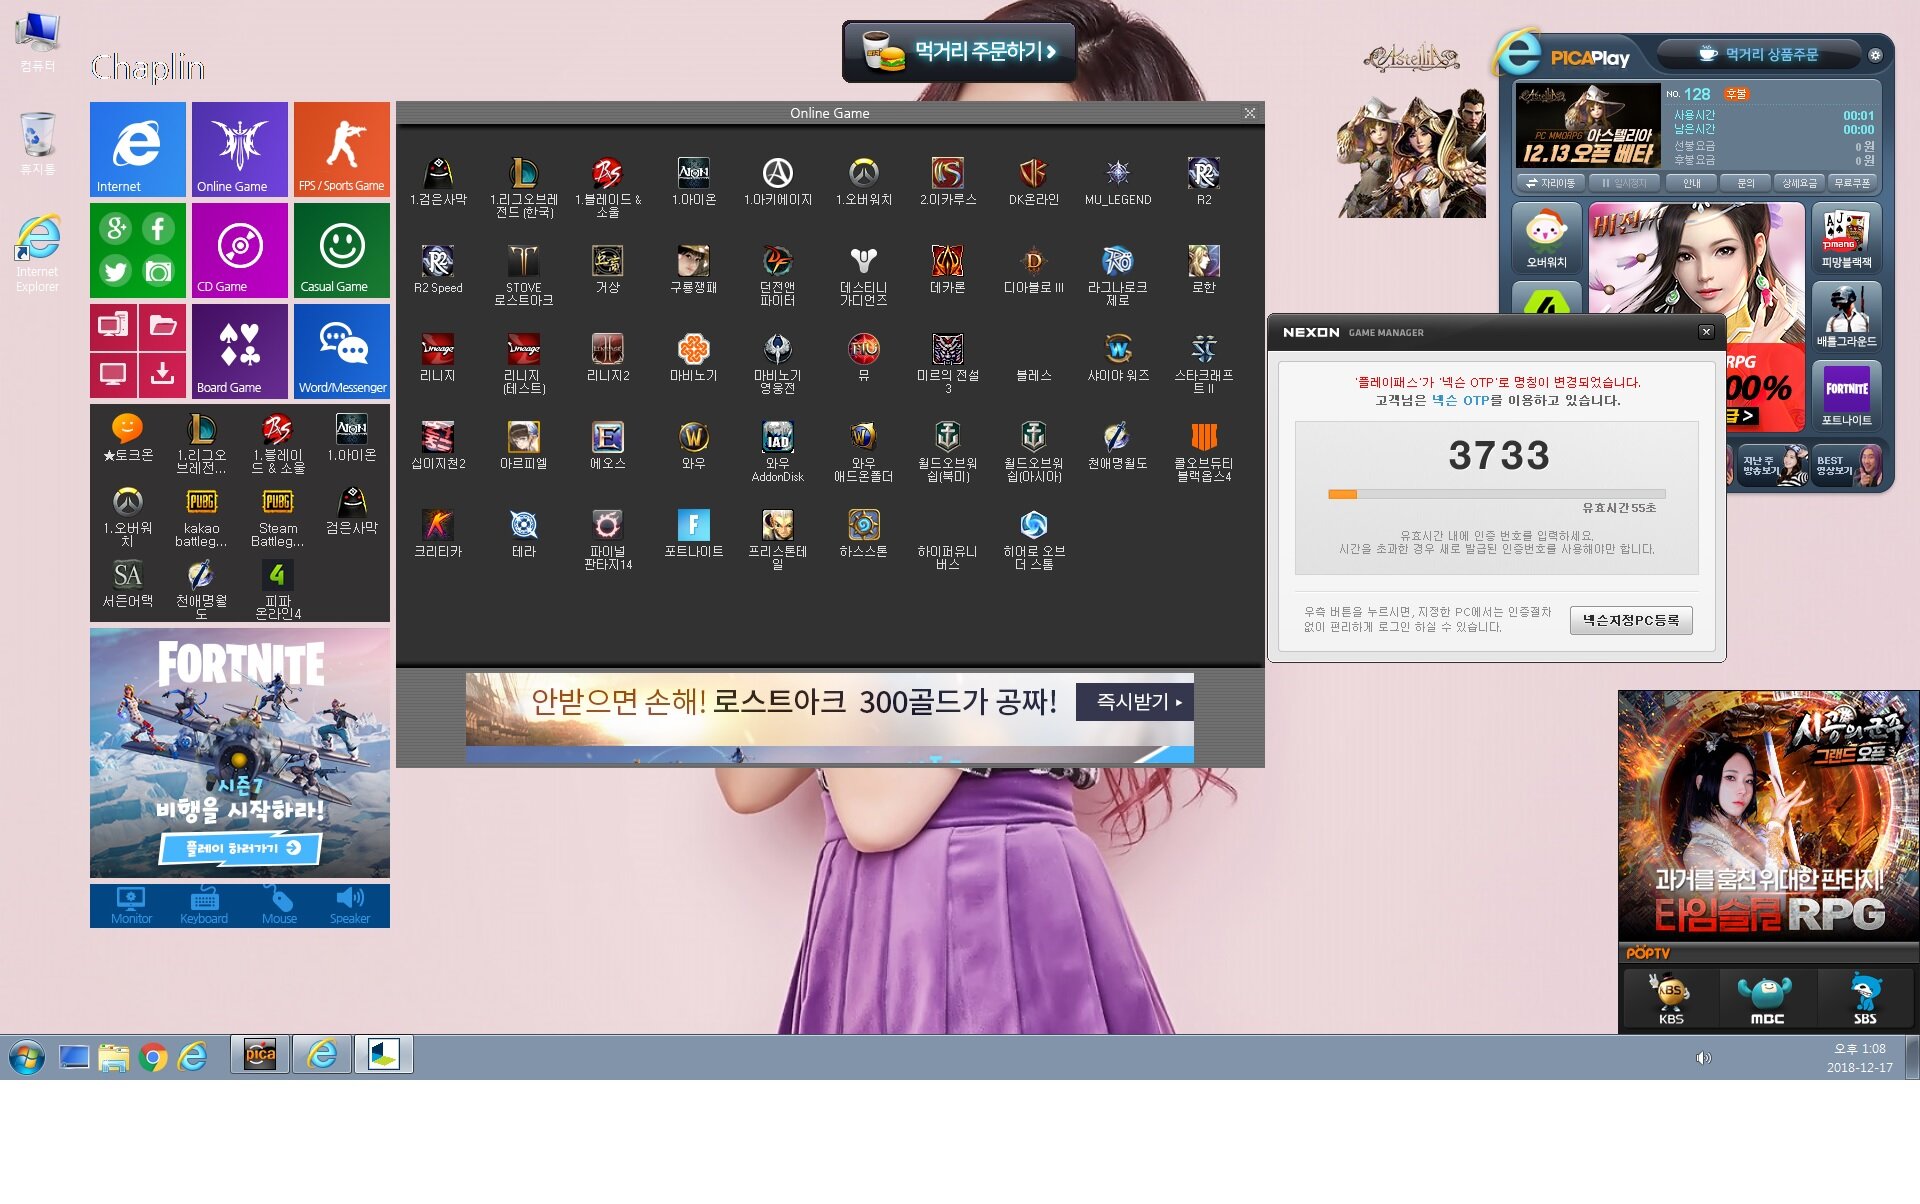The width and height of the screenshot is (1920, 1204).
Task: Open Chrome from the Windows taskbar
Action: coord(153,1056)
